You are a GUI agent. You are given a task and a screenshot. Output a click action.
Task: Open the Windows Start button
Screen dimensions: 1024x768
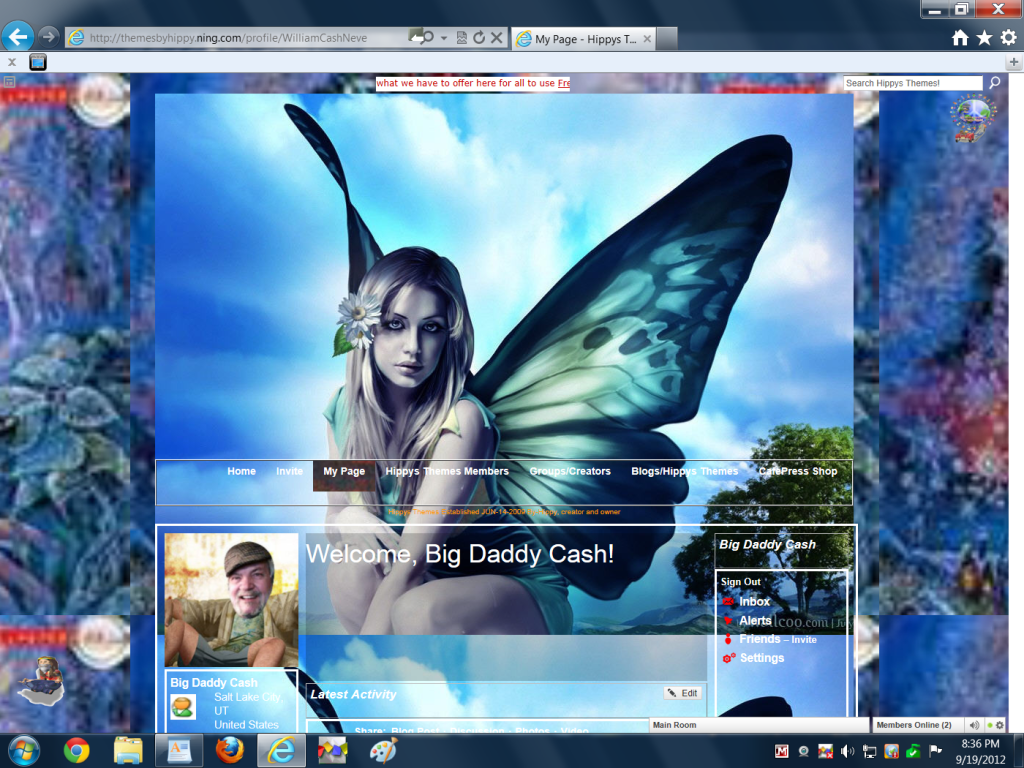[24, 750]
